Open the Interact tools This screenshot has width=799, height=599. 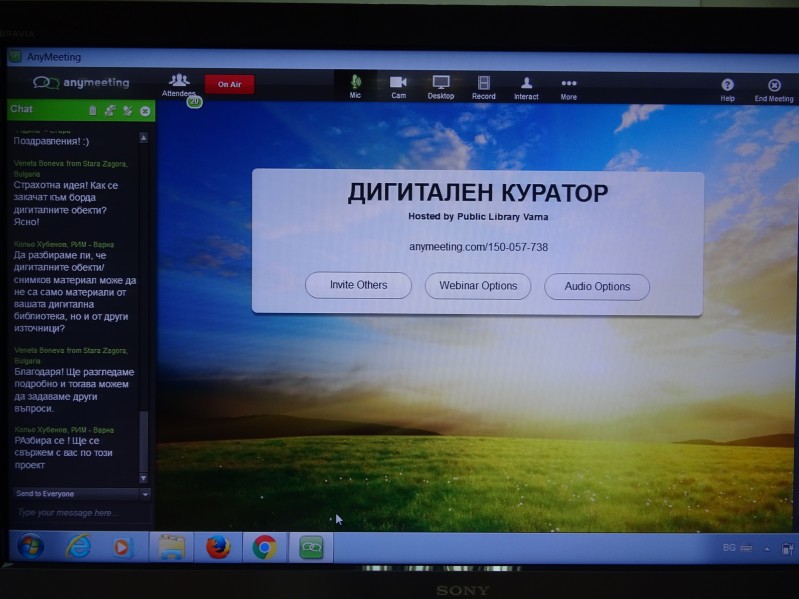click(x=526, y=85)
